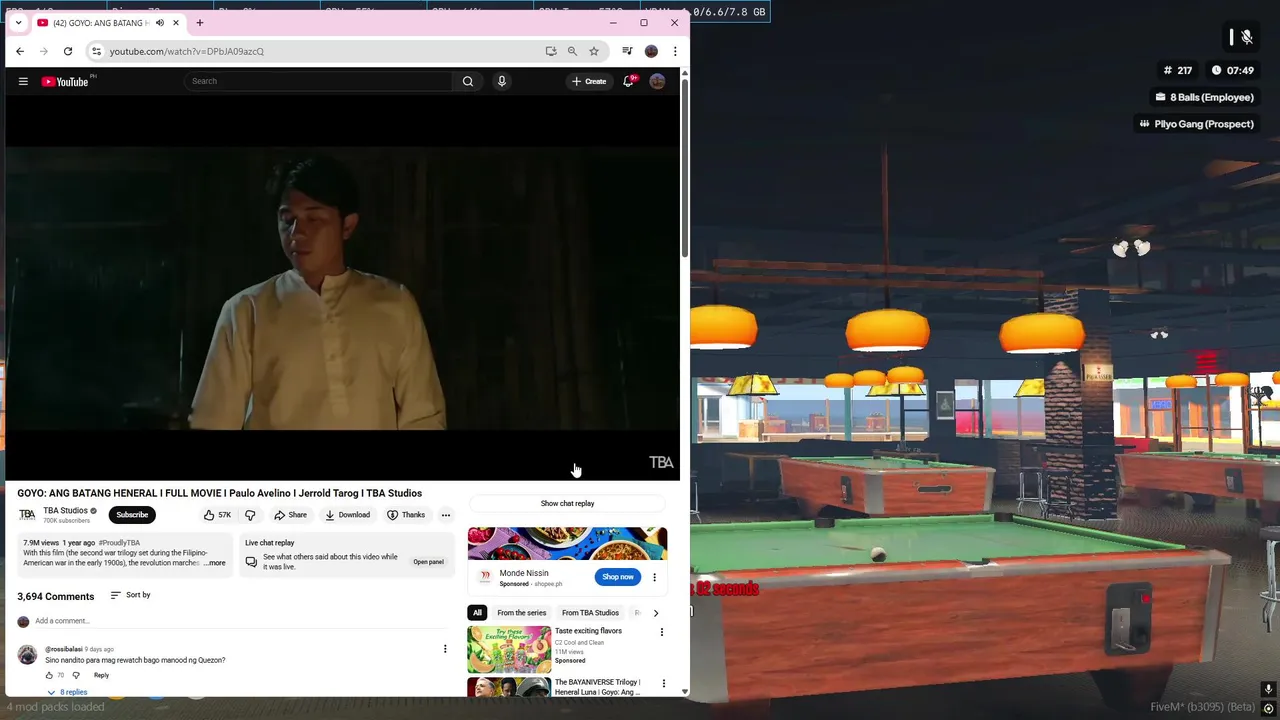This screenshot has width=1280, height=720.
Task: Select From the series chip
Action: (x=522, y=613)
